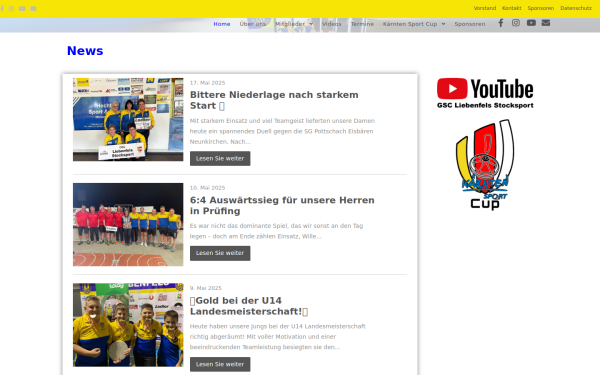600x375 pixels.
Task: Click the date 10. Mai 2025
Action: [x=207, y=188]
